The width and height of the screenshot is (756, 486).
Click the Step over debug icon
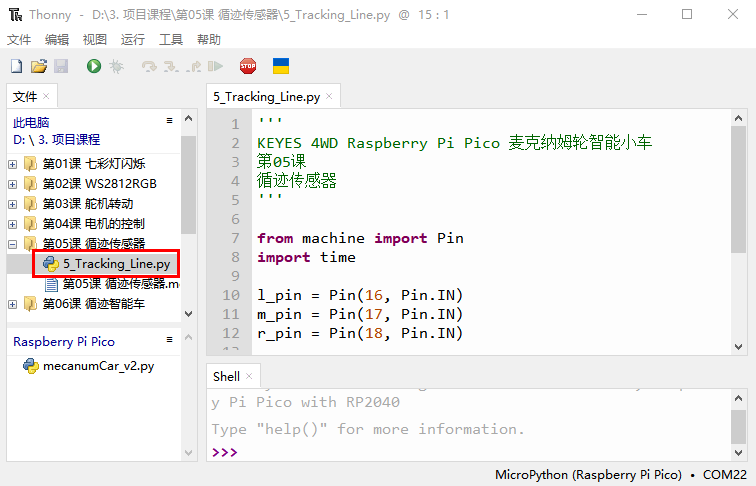click(x=149, y=66)
